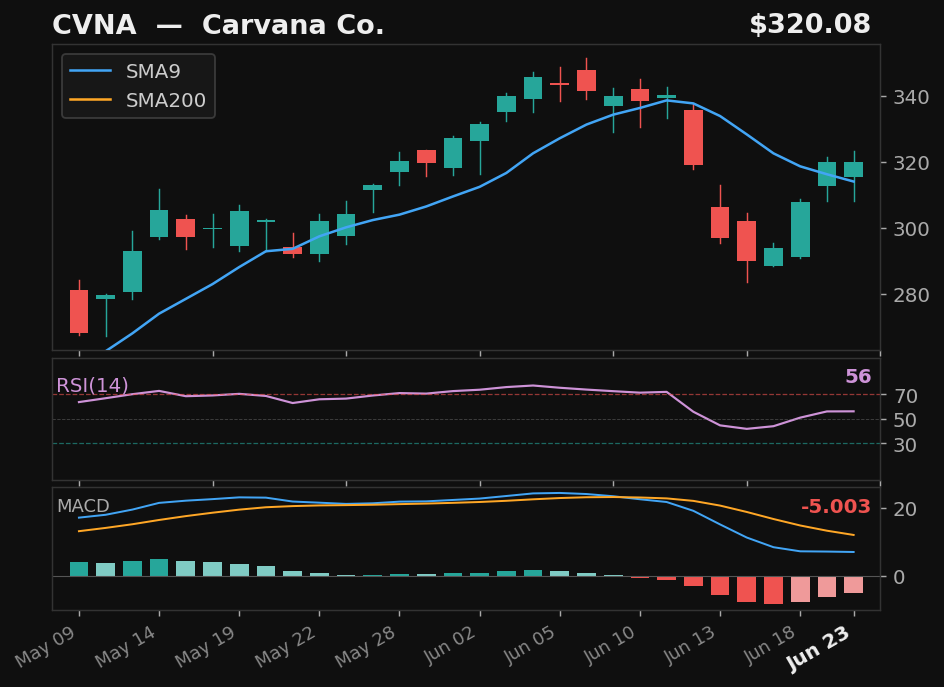Screen dimensions: 944x687
Task: Click the Jun 02 date label
Action: (451, 644)
